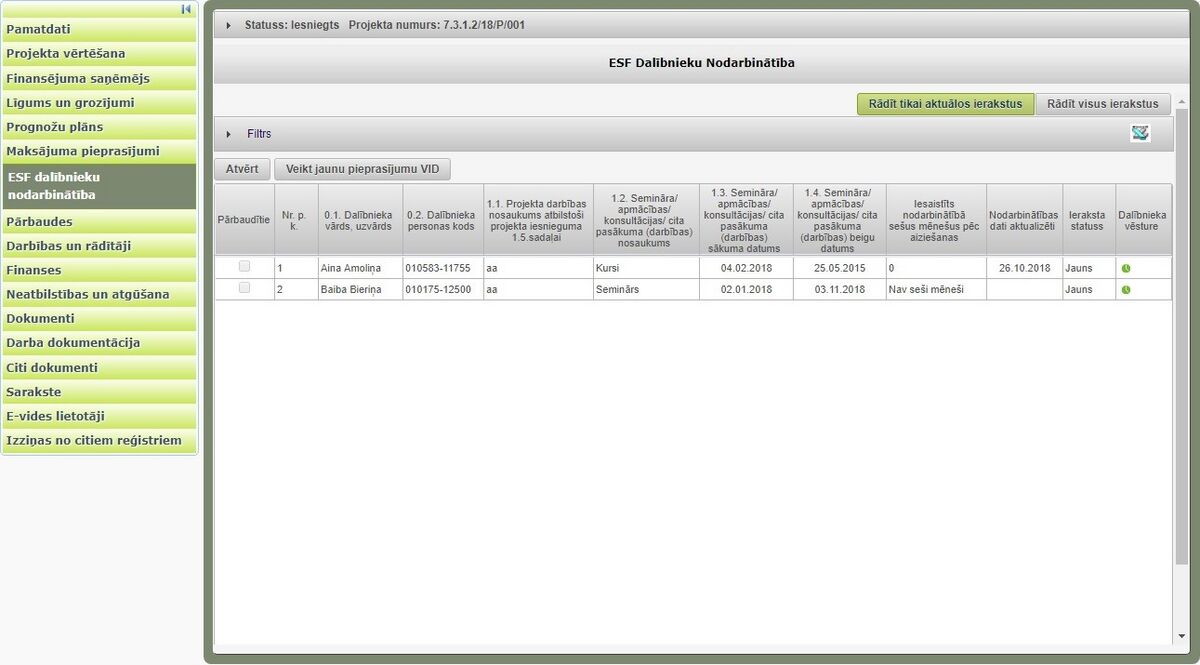Screen dimensions: 1200x665
Task: Open participant history for Baiba Bieriņa
Action: coord(1126,290)
